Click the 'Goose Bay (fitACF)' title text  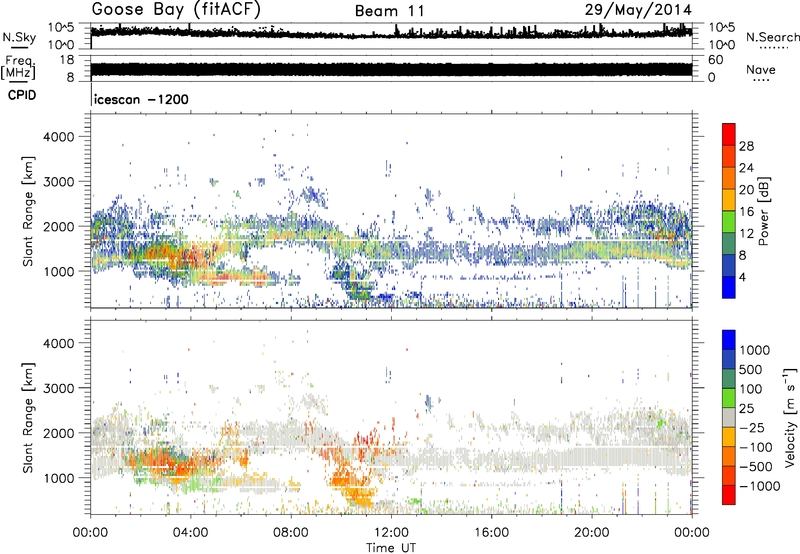[177, 9]
